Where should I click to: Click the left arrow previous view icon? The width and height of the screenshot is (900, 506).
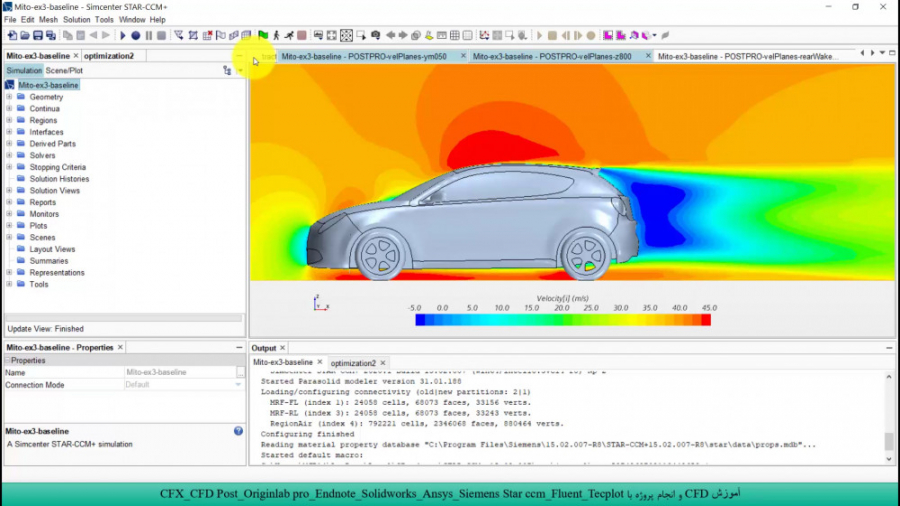(x=390, y=36)
